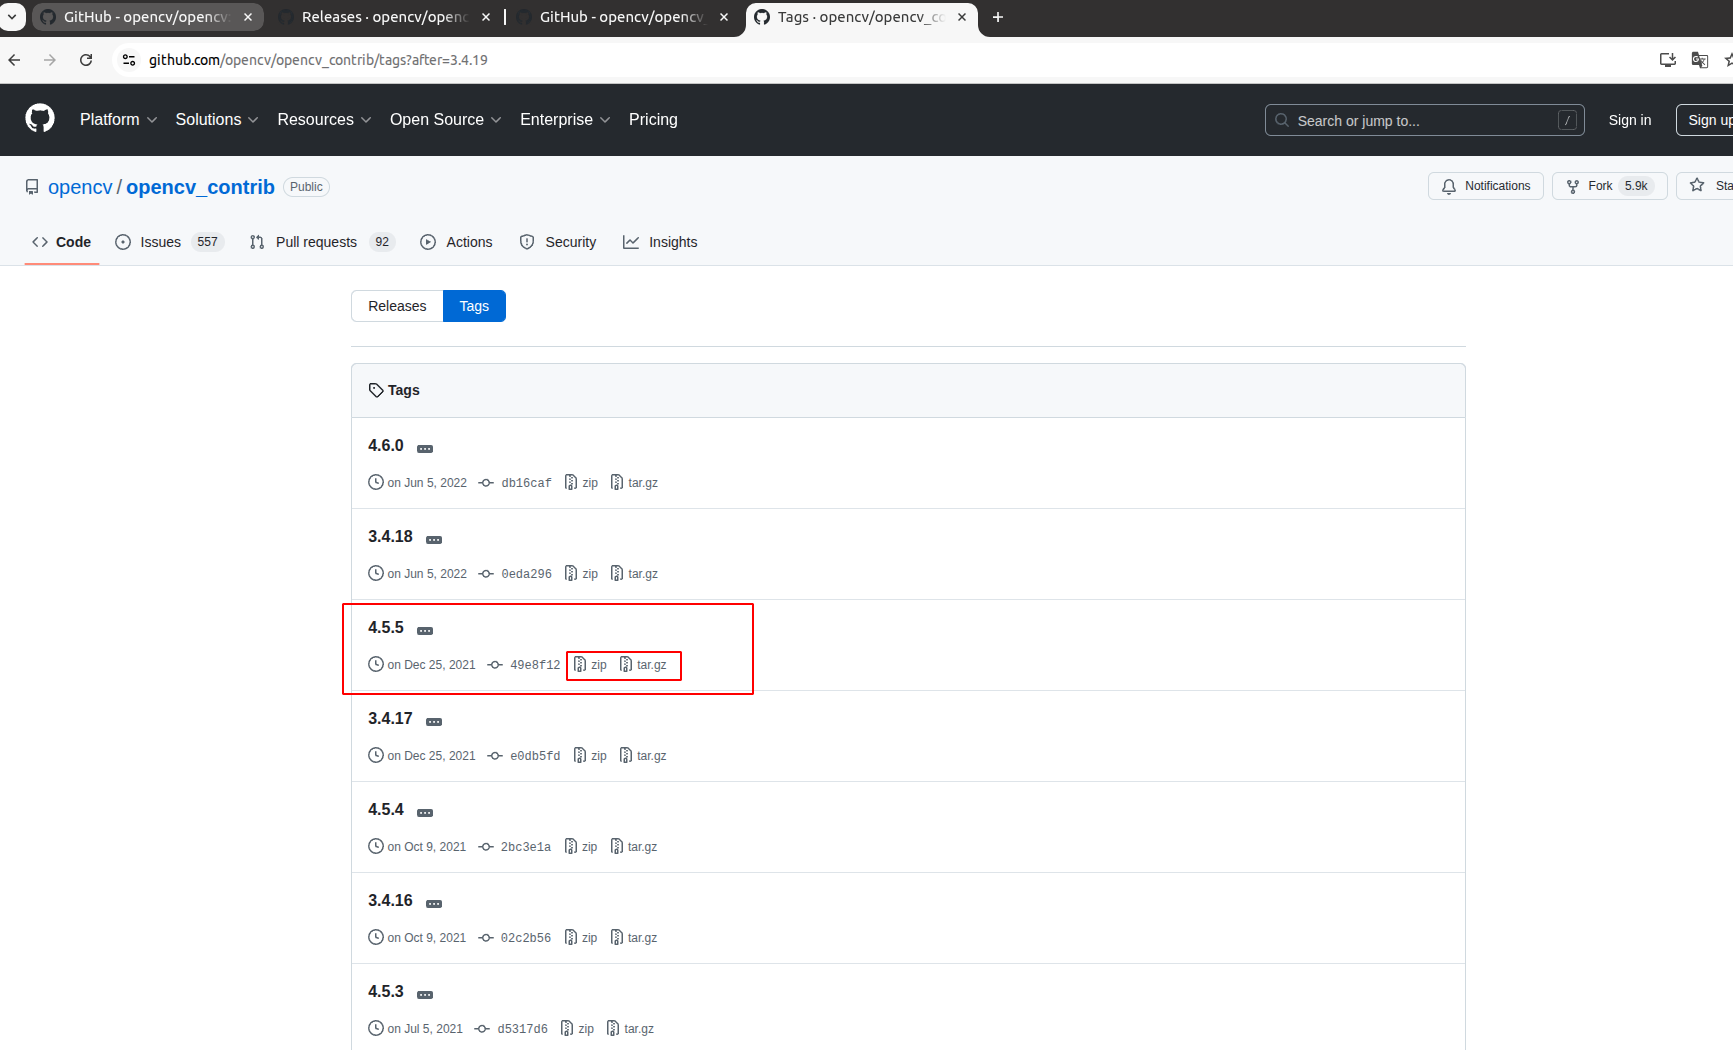1733x1050 pixels.
Task: Open tag 4.5.3
Action: [x=385, y=992]
